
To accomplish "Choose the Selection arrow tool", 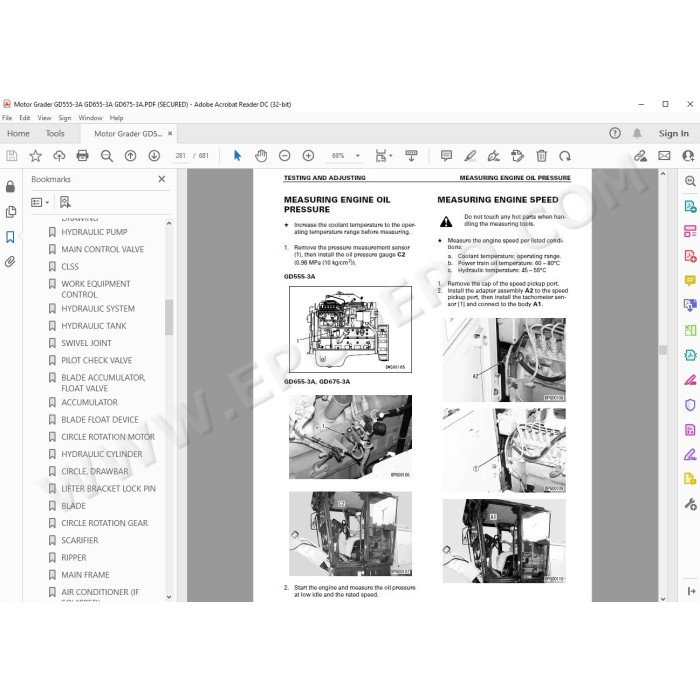I will coord(237,156).
